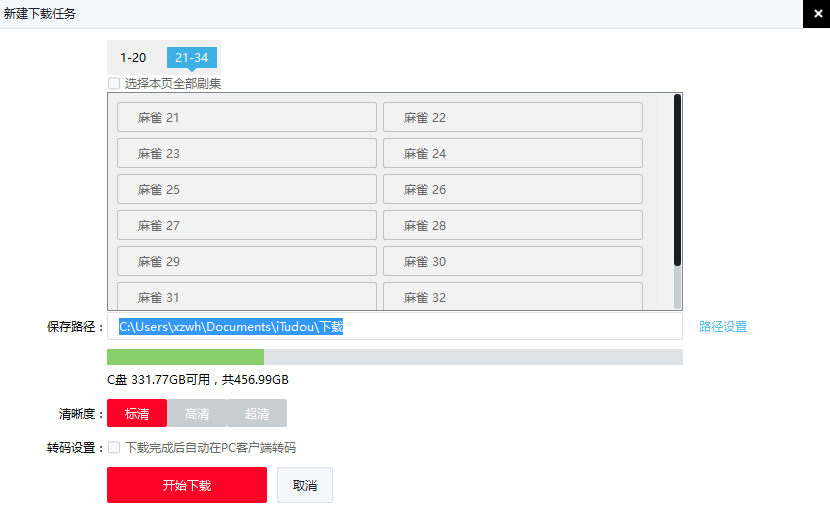The width and height of the screenshot is (830, 511).
Task: Select episode 麻雀 32
Action: [x=512, y=297]
